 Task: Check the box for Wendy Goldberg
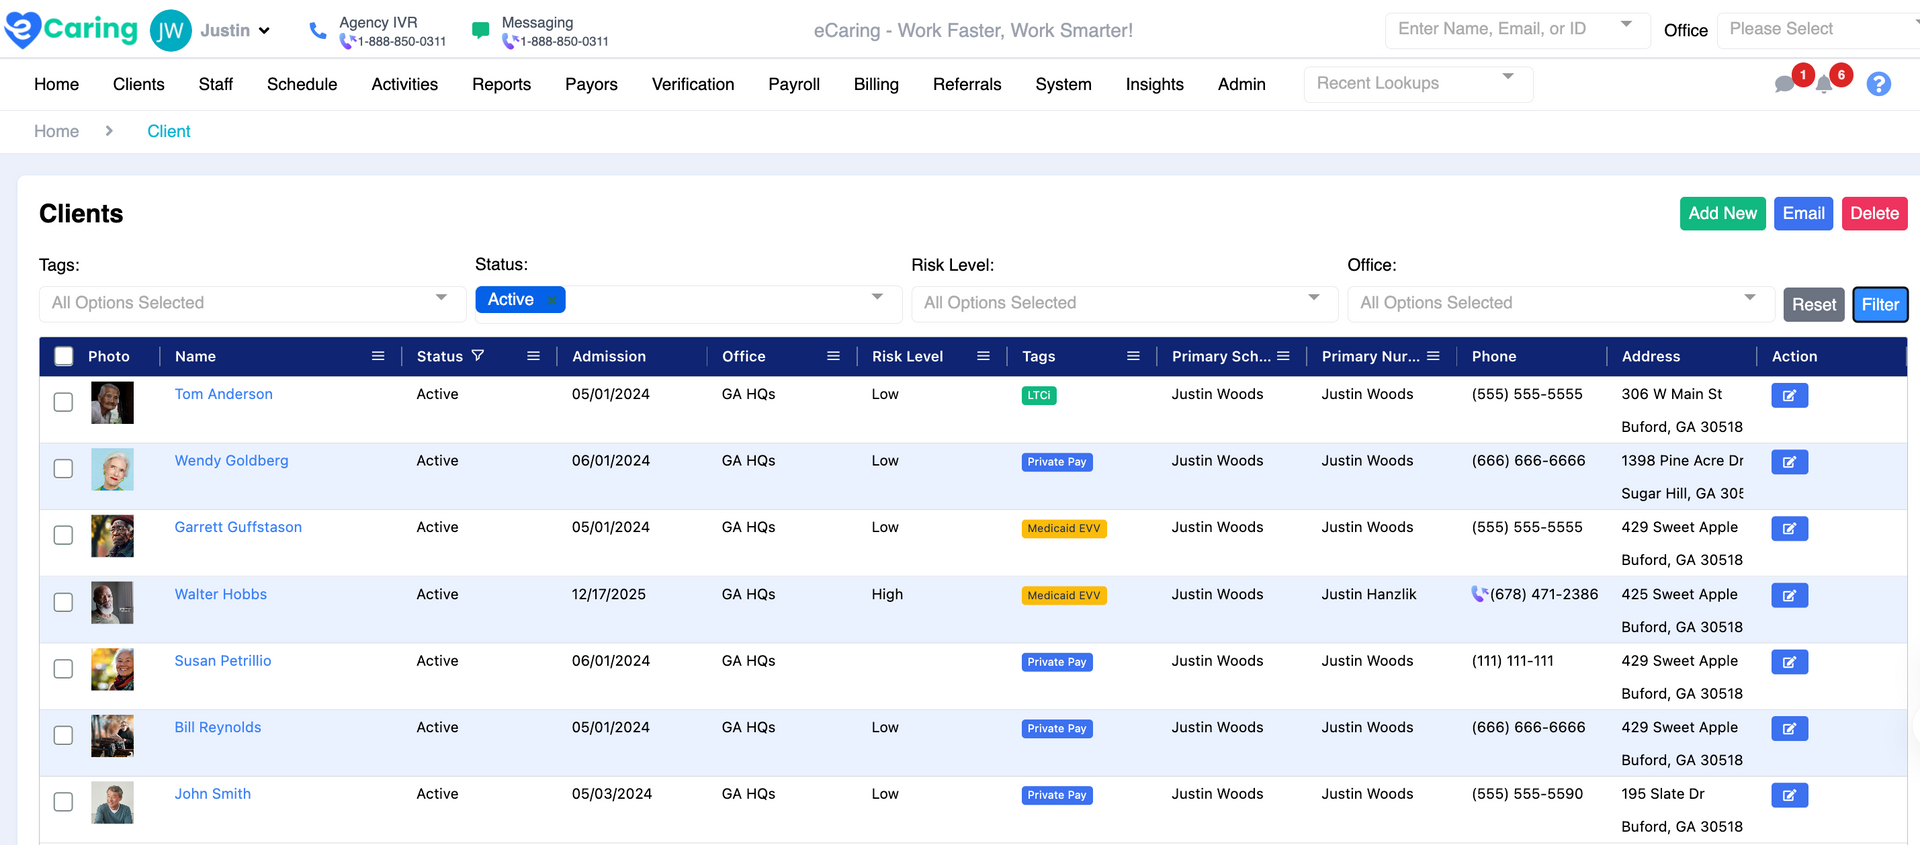(x=63, y=468)
